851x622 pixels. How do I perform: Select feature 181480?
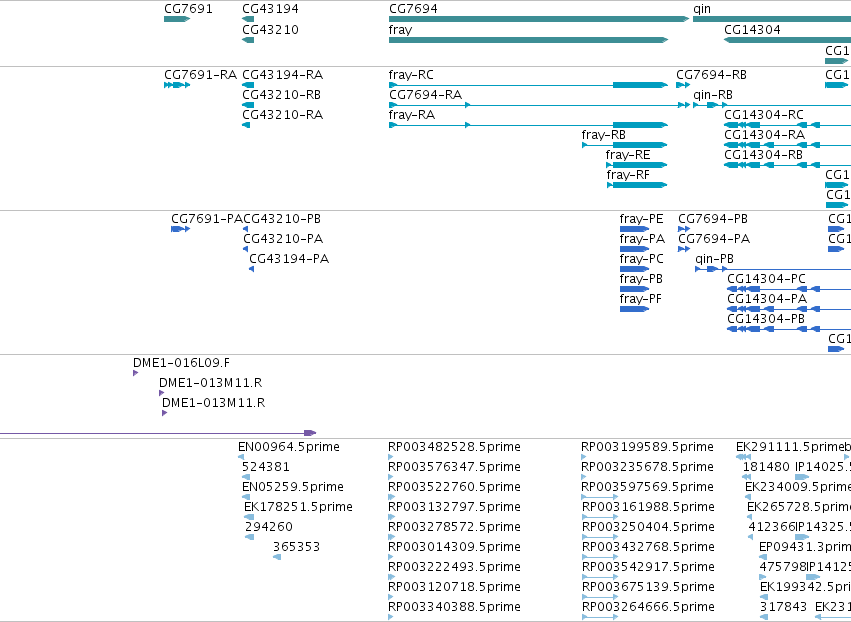point(766,467)
